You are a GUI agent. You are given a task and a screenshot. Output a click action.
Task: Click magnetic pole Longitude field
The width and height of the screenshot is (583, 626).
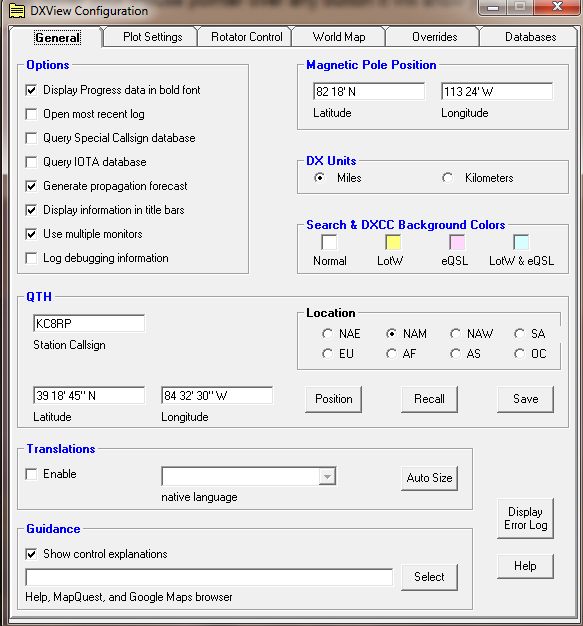[x=497, y=91]
